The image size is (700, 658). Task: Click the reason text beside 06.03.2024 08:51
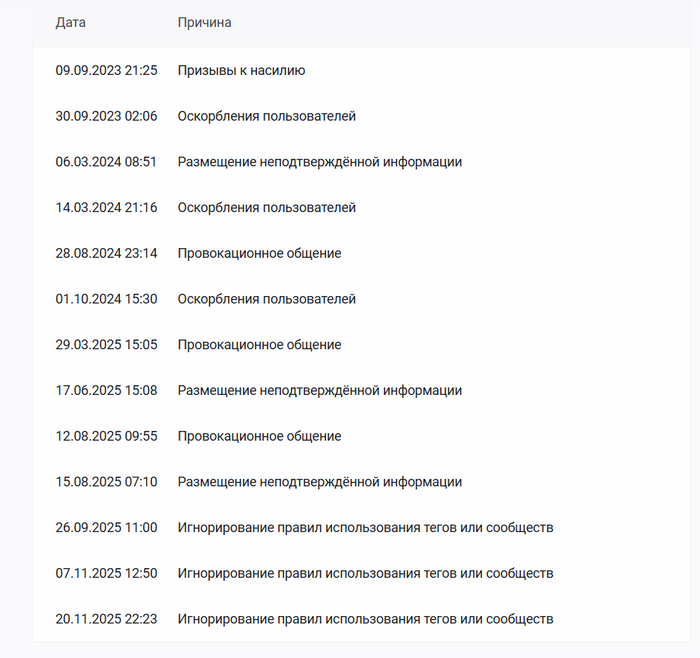pyautogui.click(x=319, y=162)
